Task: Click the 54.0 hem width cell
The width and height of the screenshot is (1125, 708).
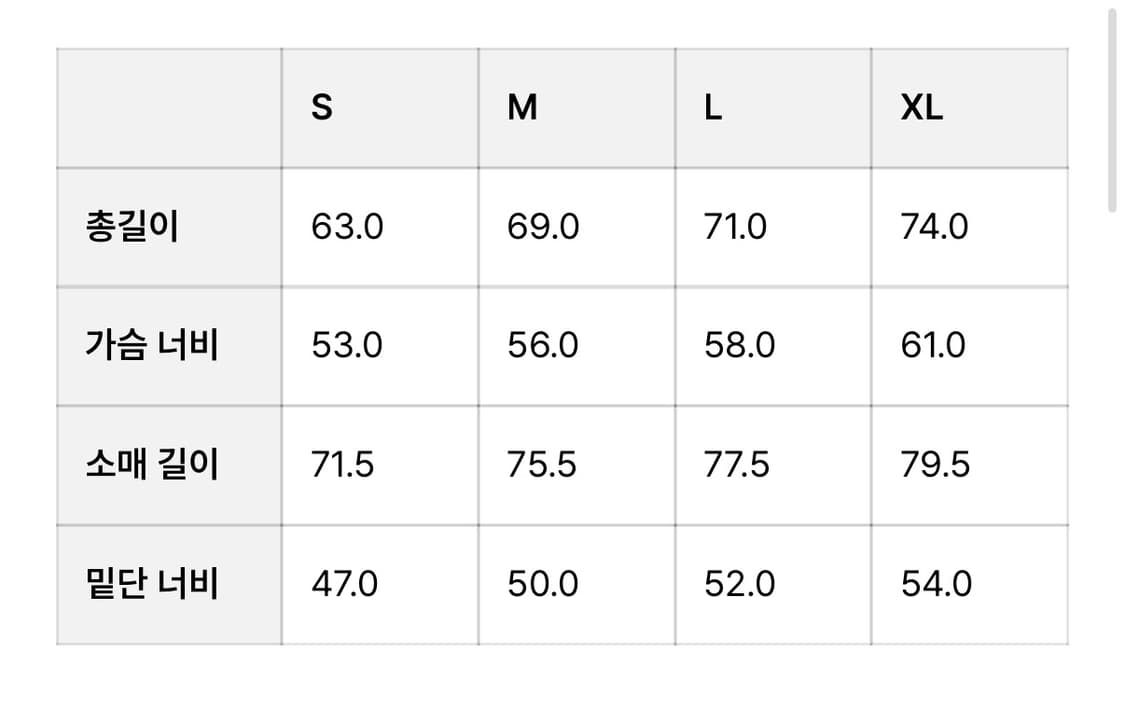Action: point(936,584)
